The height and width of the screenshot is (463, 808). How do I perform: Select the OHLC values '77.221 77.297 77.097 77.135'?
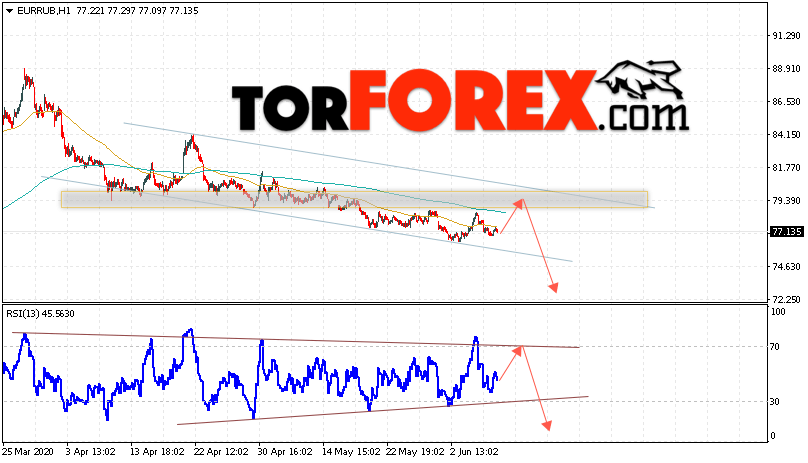(x=137, y=11)
